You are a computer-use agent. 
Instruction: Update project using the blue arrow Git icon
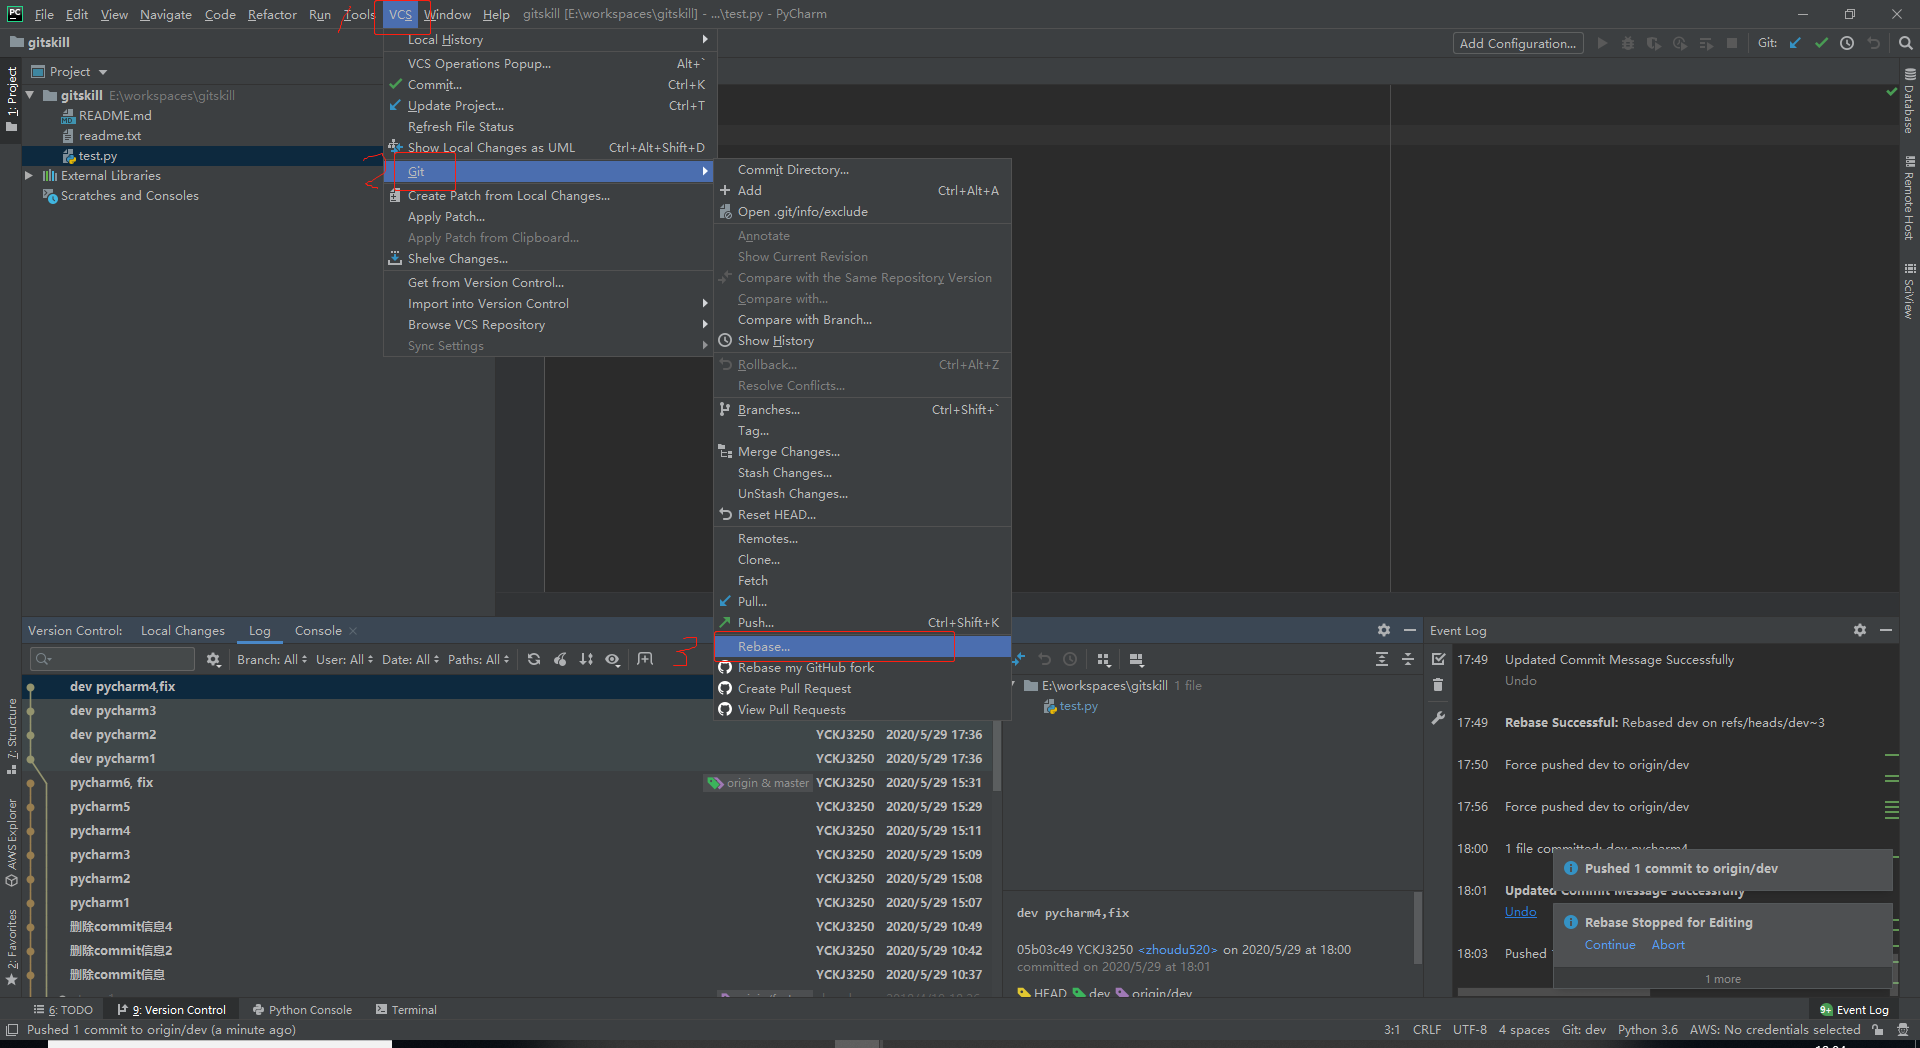(x=1794, y=43)
